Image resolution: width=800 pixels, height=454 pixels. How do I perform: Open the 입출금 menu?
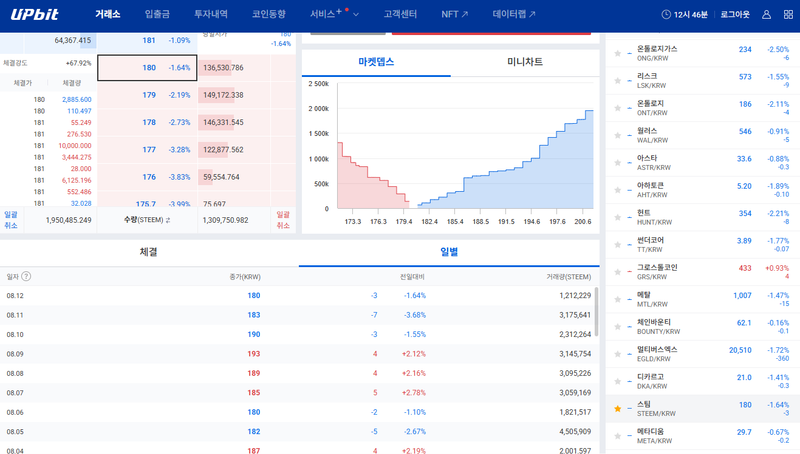click(157, 14)
